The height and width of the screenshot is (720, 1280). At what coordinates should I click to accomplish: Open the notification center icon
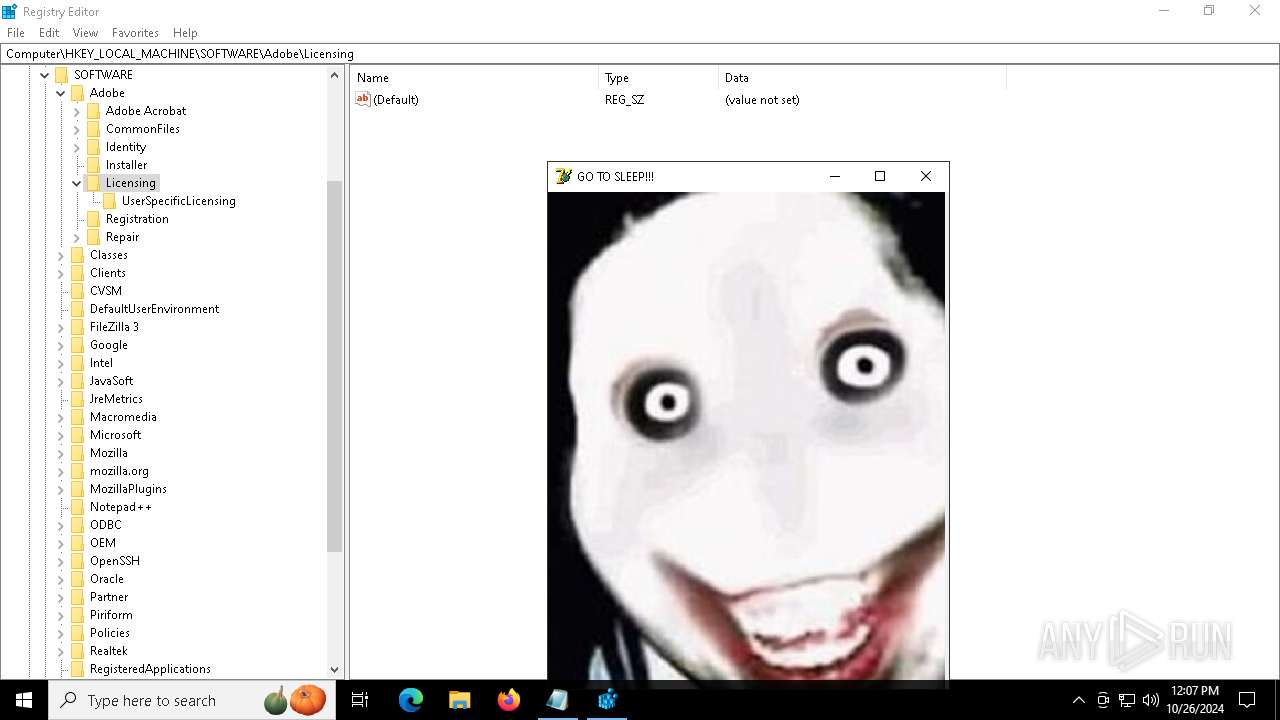tap(1247, 700)
